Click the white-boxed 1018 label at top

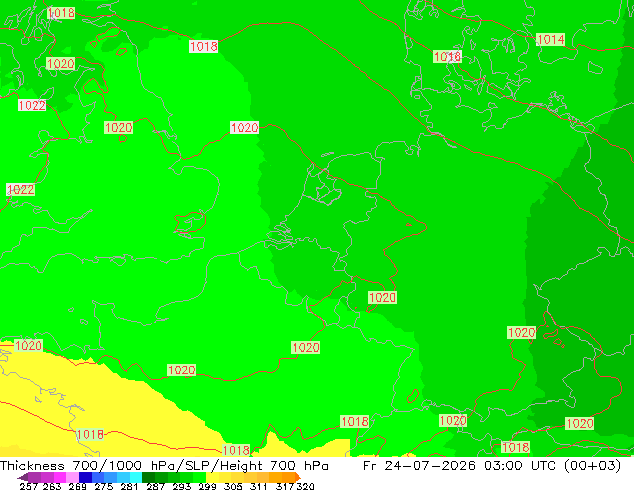[203, 46]
